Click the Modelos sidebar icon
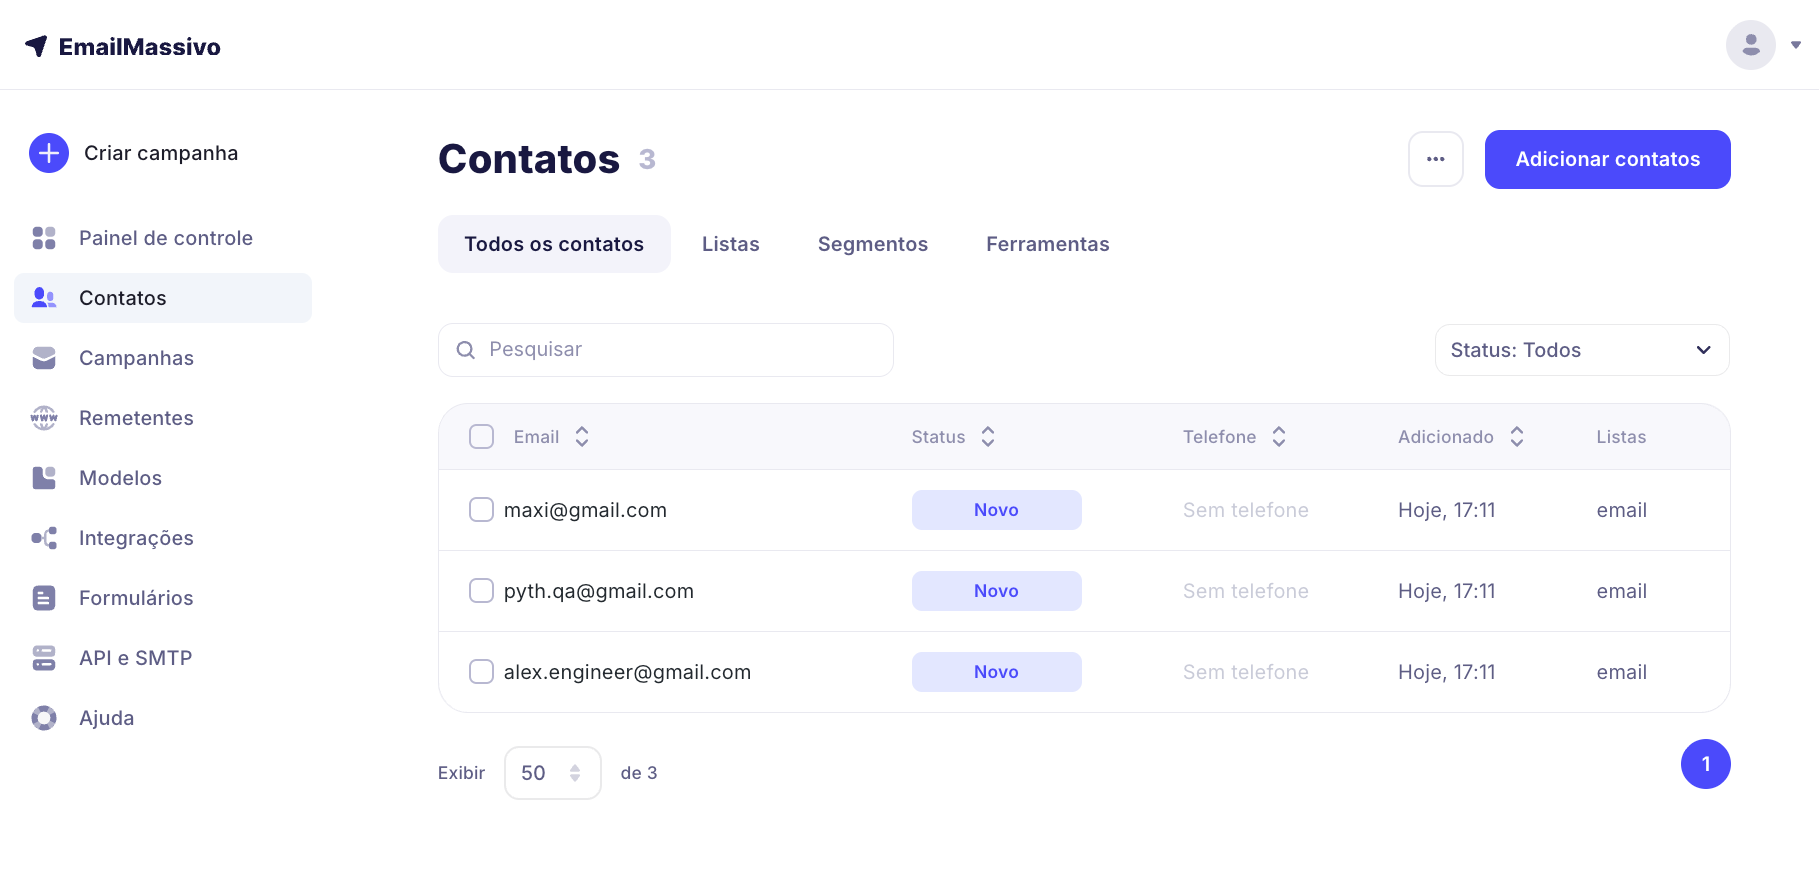The image size is (1819, 883). pos(44,478)
